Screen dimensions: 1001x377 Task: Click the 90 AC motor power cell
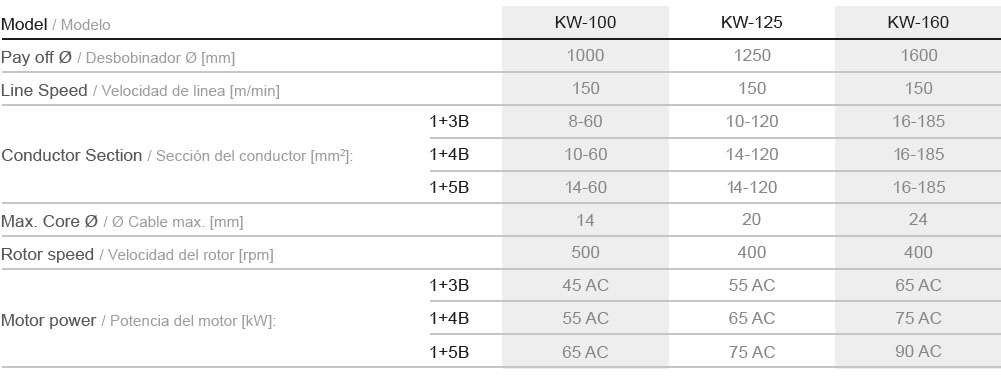(x=918, y=351)
